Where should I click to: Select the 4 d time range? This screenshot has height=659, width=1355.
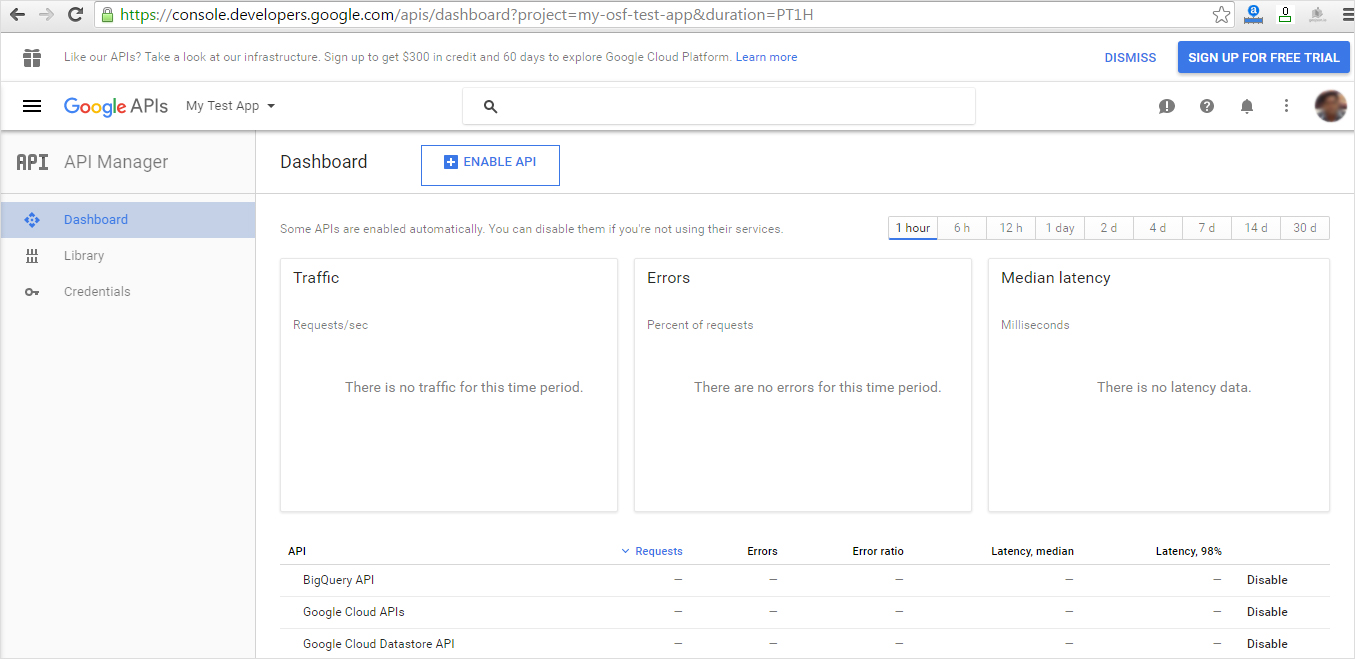1158,228
